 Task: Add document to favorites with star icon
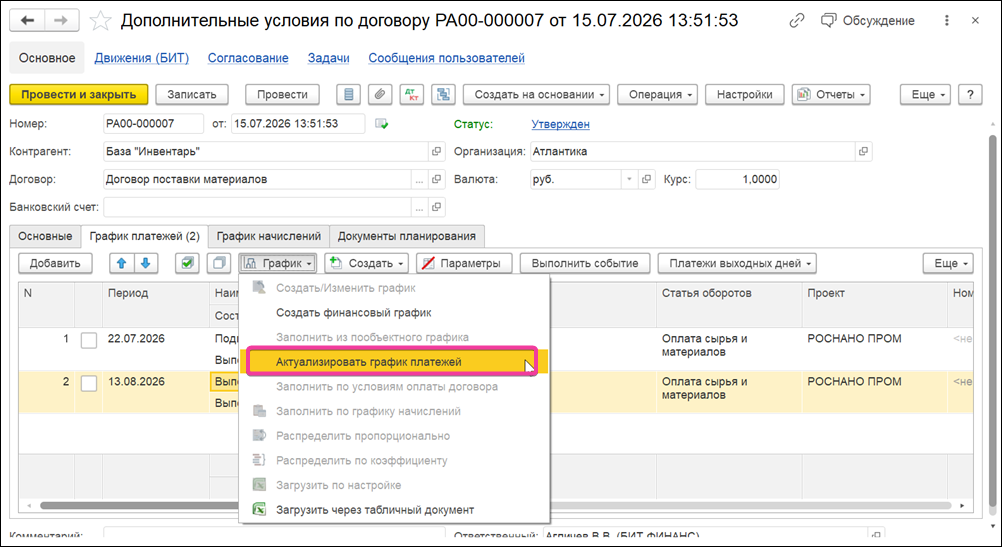coord(100,21)
